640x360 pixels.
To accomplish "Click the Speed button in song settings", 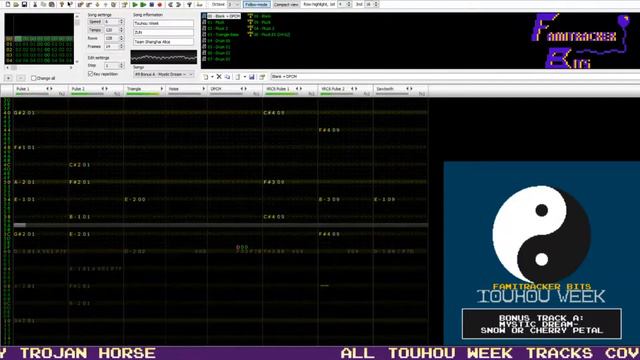I will 95,22.
